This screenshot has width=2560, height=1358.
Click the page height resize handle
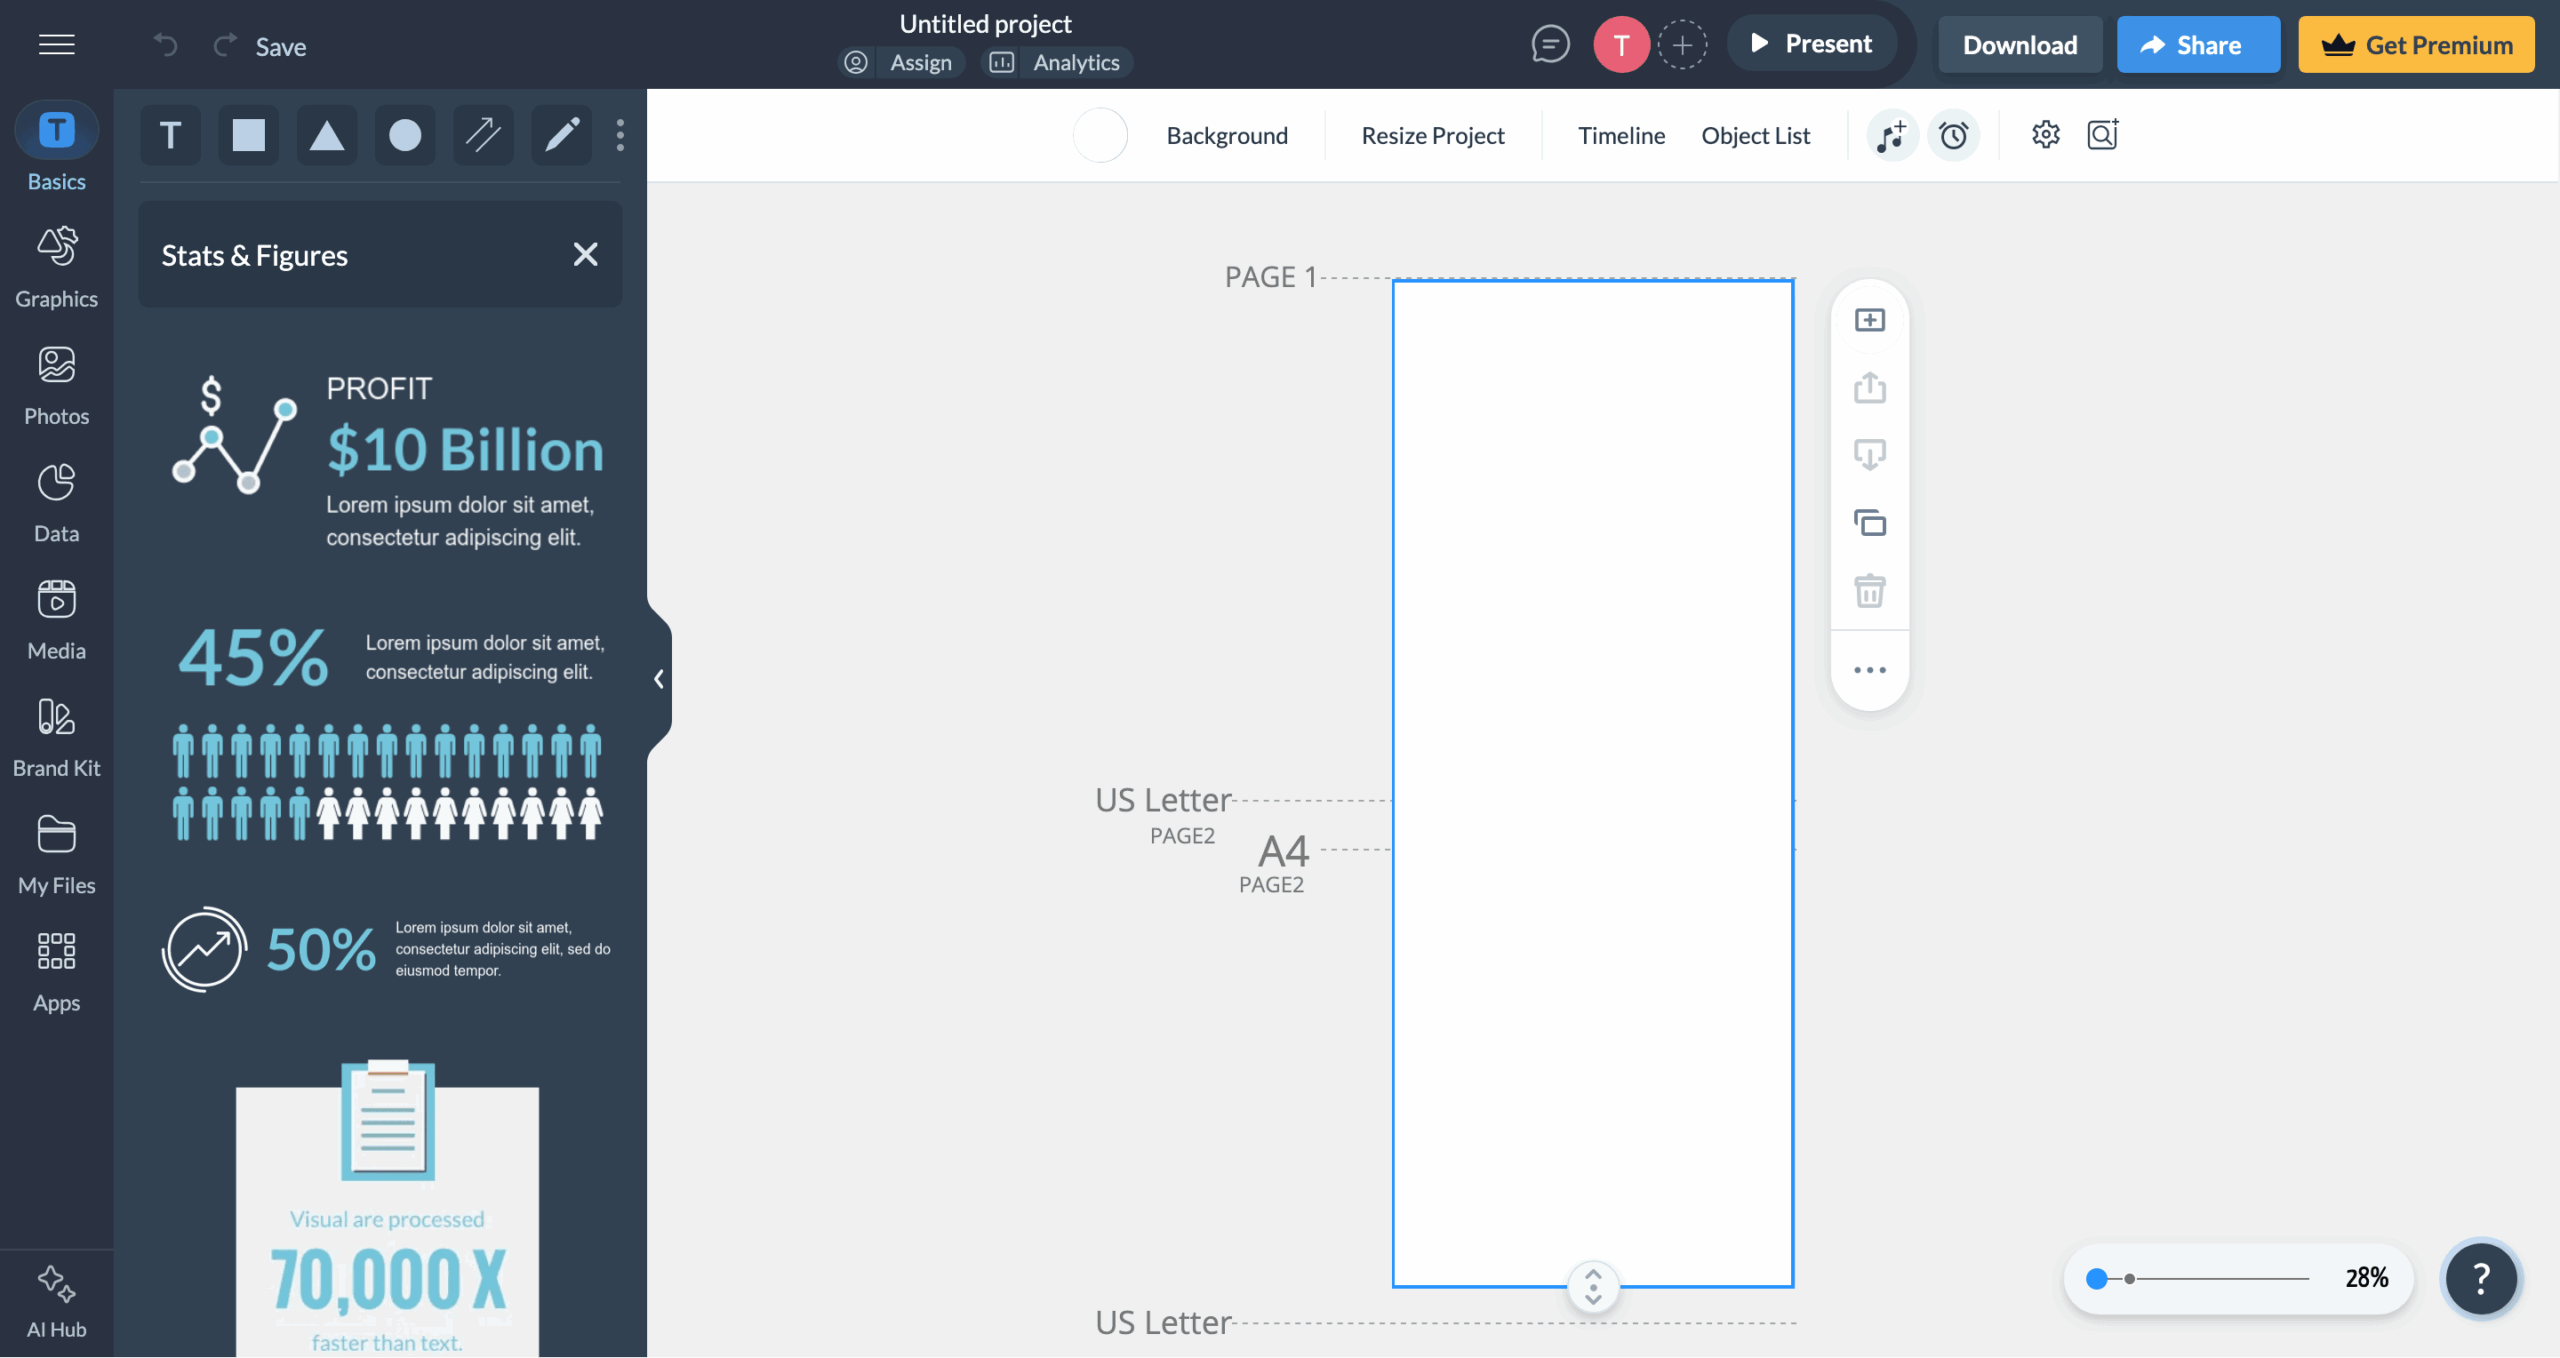tap(1593, 1287)
